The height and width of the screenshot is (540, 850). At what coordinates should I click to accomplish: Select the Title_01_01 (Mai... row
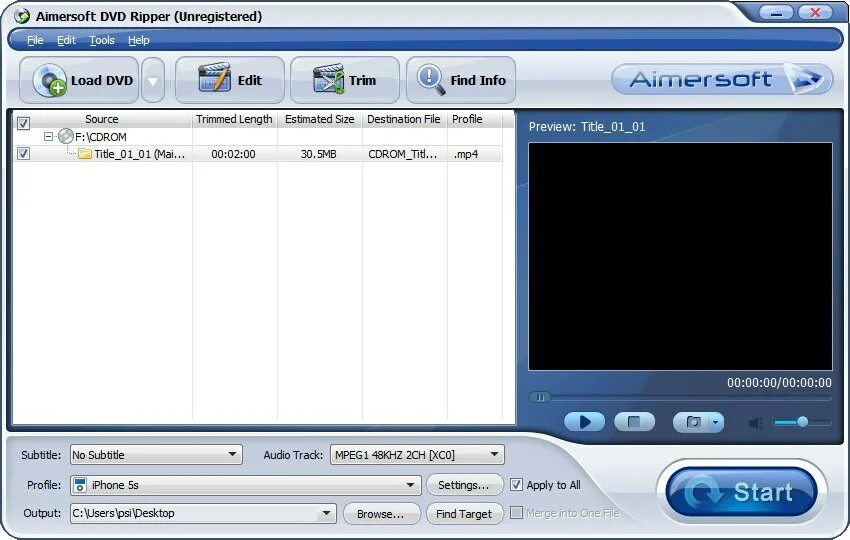[257, 154]
